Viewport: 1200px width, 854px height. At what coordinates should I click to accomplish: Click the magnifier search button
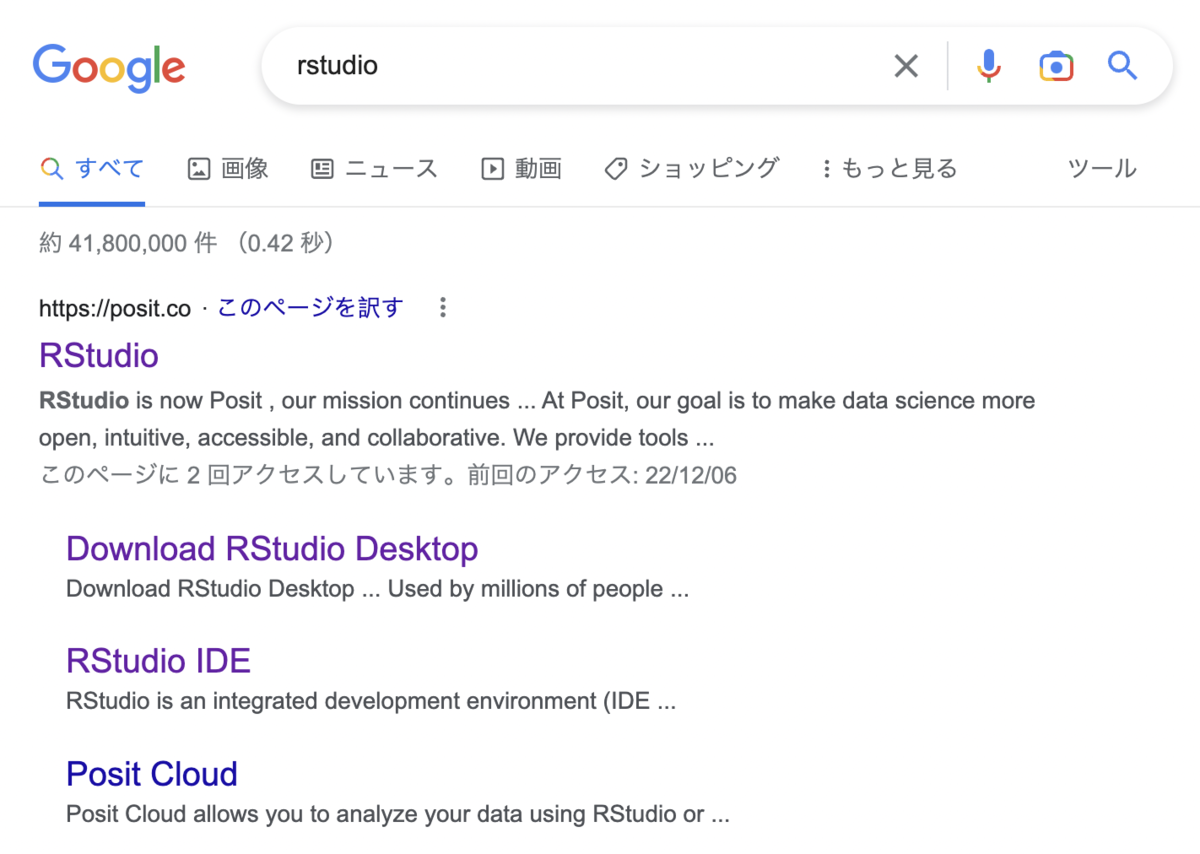(x=1123, y=67)
